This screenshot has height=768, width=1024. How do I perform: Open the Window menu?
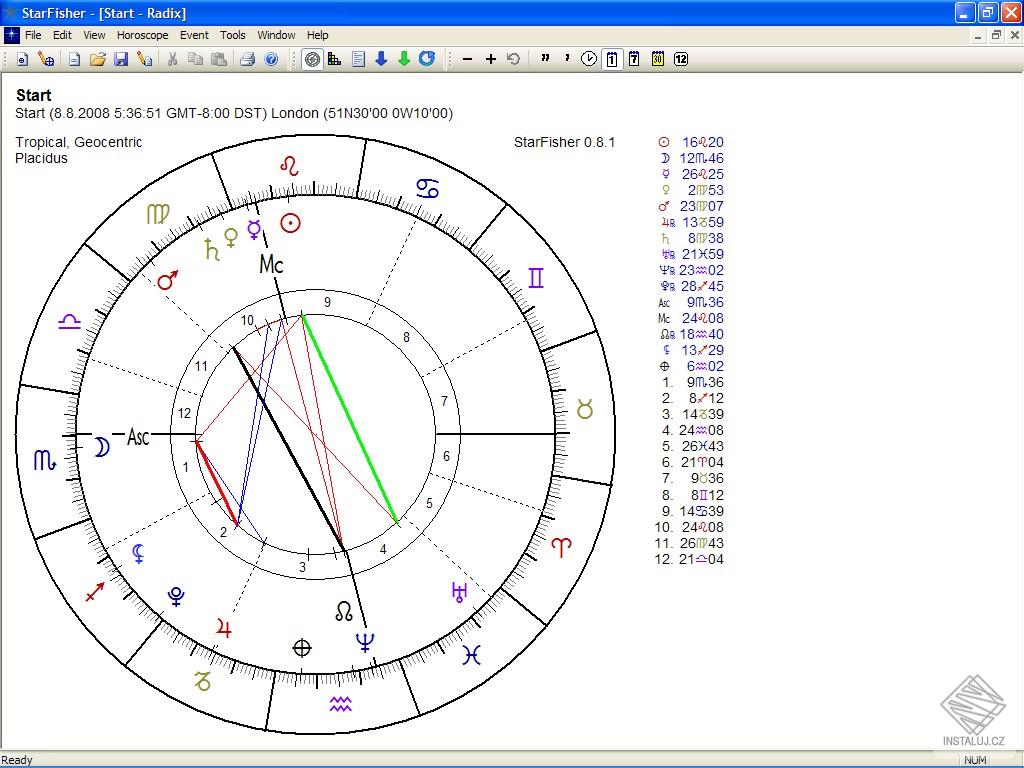276,35
